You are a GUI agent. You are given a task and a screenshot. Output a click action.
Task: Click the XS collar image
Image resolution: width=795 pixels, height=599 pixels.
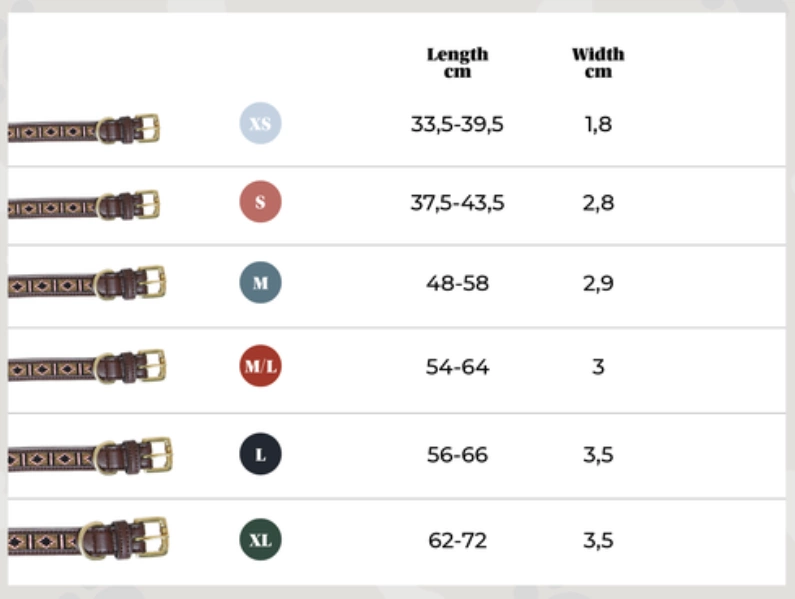[84, 129]
